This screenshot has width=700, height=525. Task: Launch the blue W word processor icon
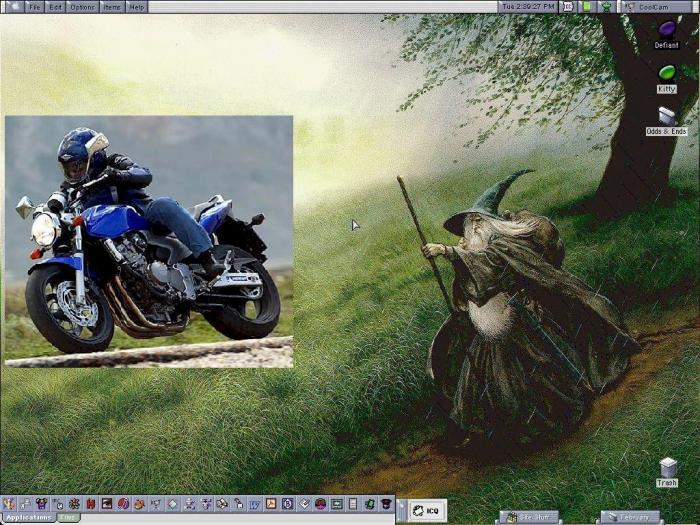point(254,504)
